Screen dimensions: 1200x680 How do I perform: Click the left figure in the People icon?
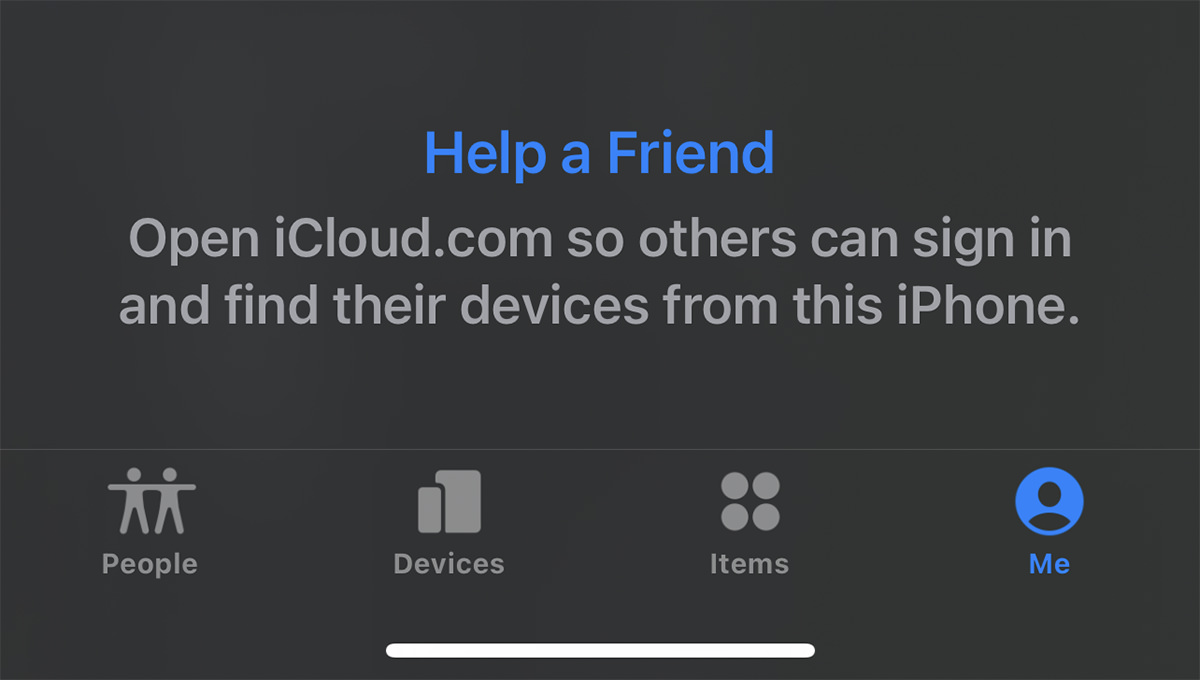[131, 501]
